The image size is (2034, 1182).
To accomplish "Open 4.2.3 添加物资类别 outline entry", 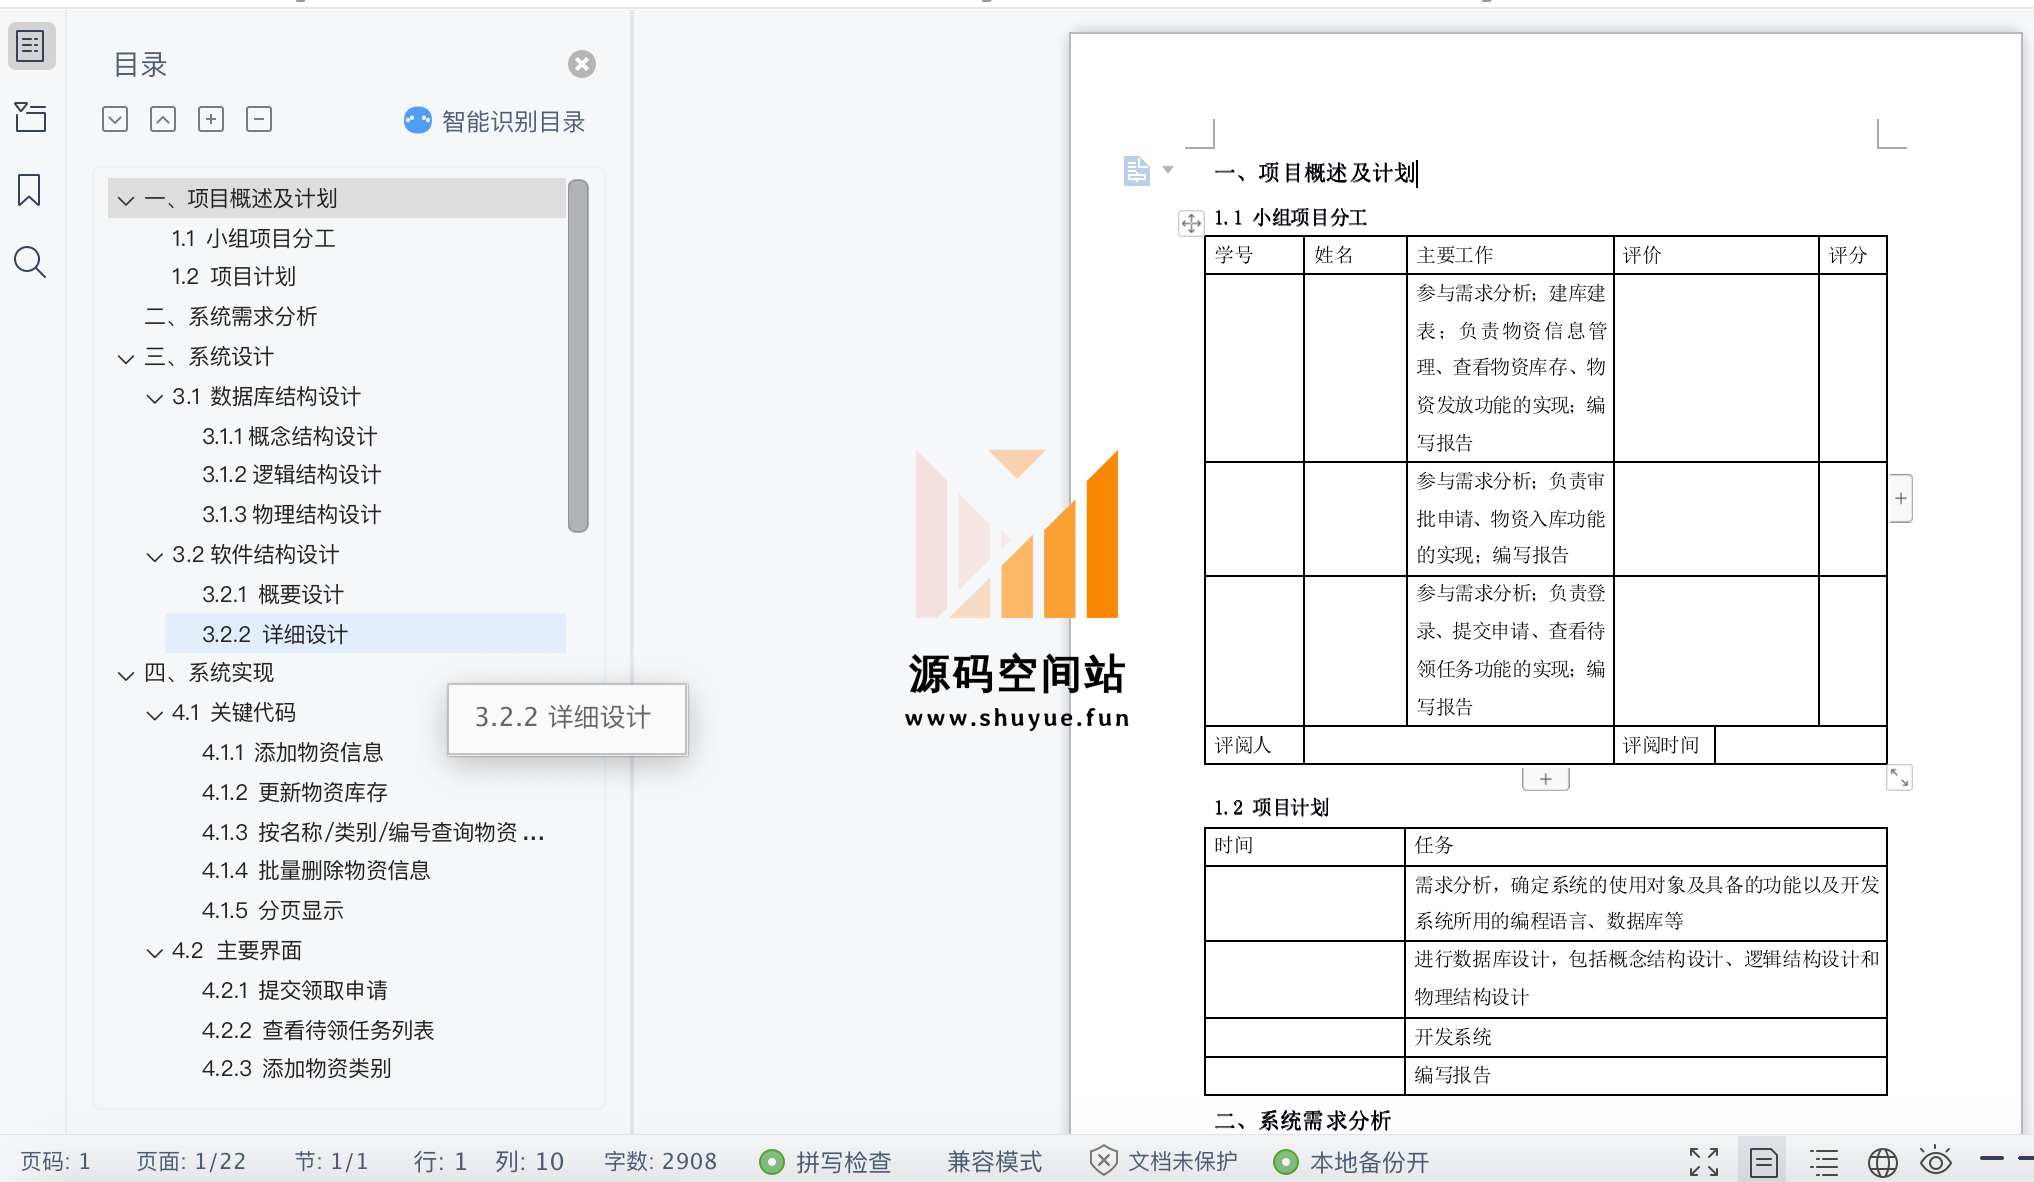I will pyautogui.click(x=296, y=1069).
